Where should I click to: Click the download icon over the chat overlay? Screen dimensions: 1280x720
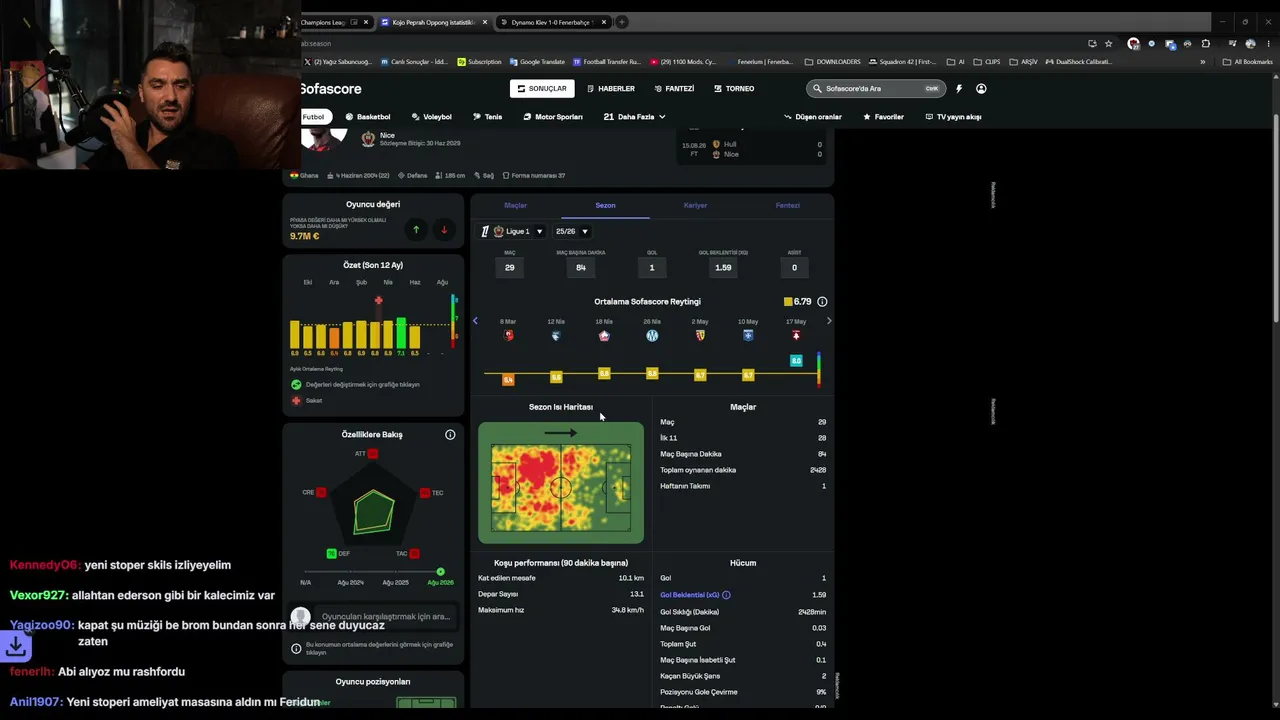(16, 647)
